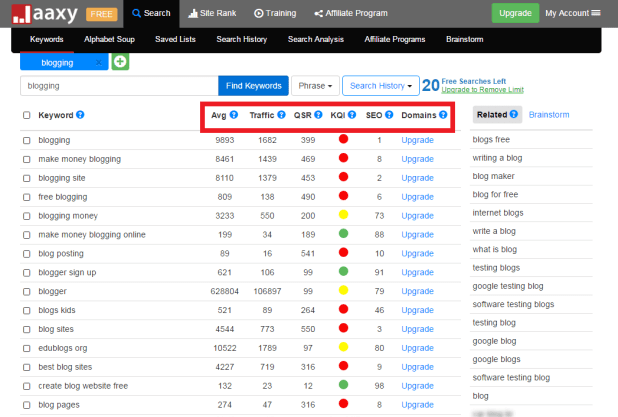The image size is (618, 417).
Task: Open the Search tab in top bar
Action: [x=151, y=13]
